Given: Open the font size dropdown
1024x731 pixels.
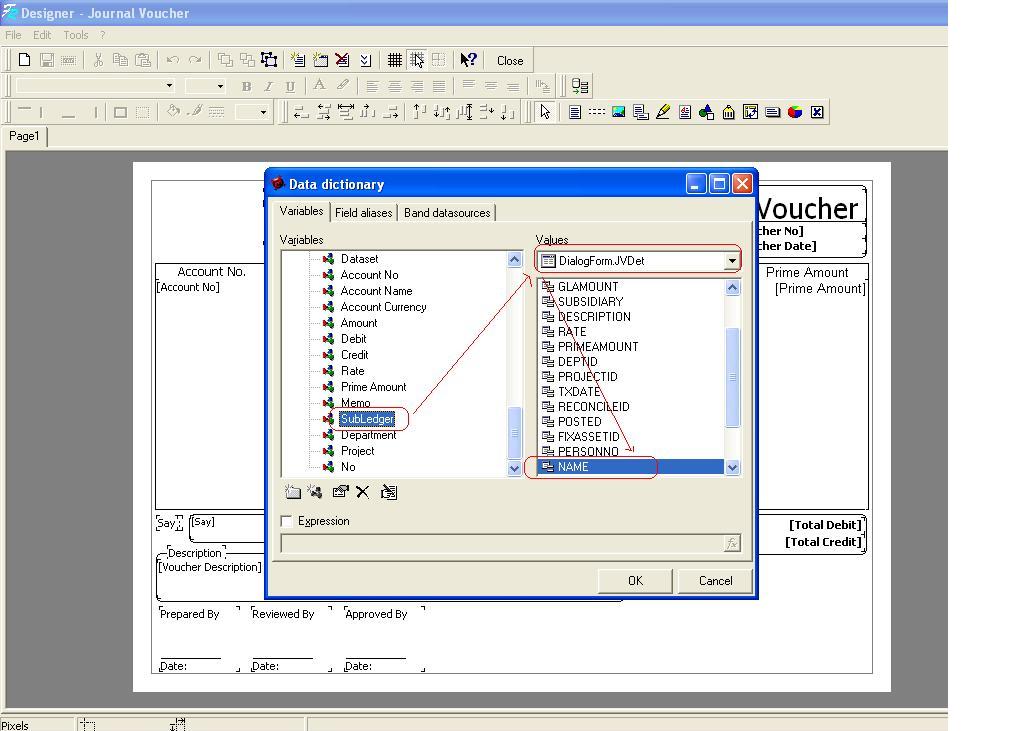Looking at the screenshot, I should click(x=220, y=86).
